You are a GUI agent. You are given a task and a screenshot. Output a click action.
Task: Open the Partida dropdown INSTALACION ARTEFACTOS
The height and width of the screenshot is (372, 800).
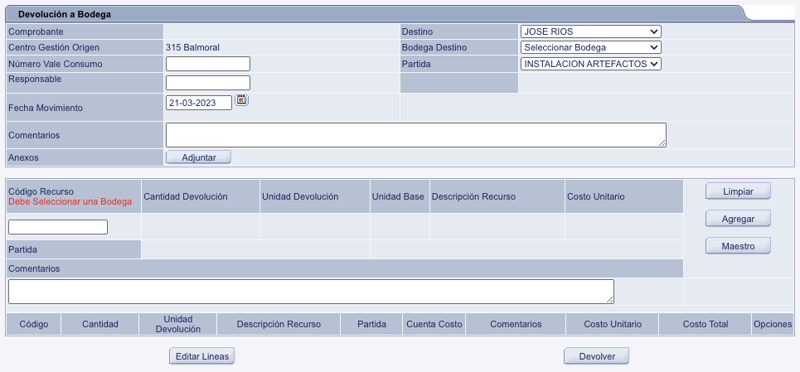(591, 64)
